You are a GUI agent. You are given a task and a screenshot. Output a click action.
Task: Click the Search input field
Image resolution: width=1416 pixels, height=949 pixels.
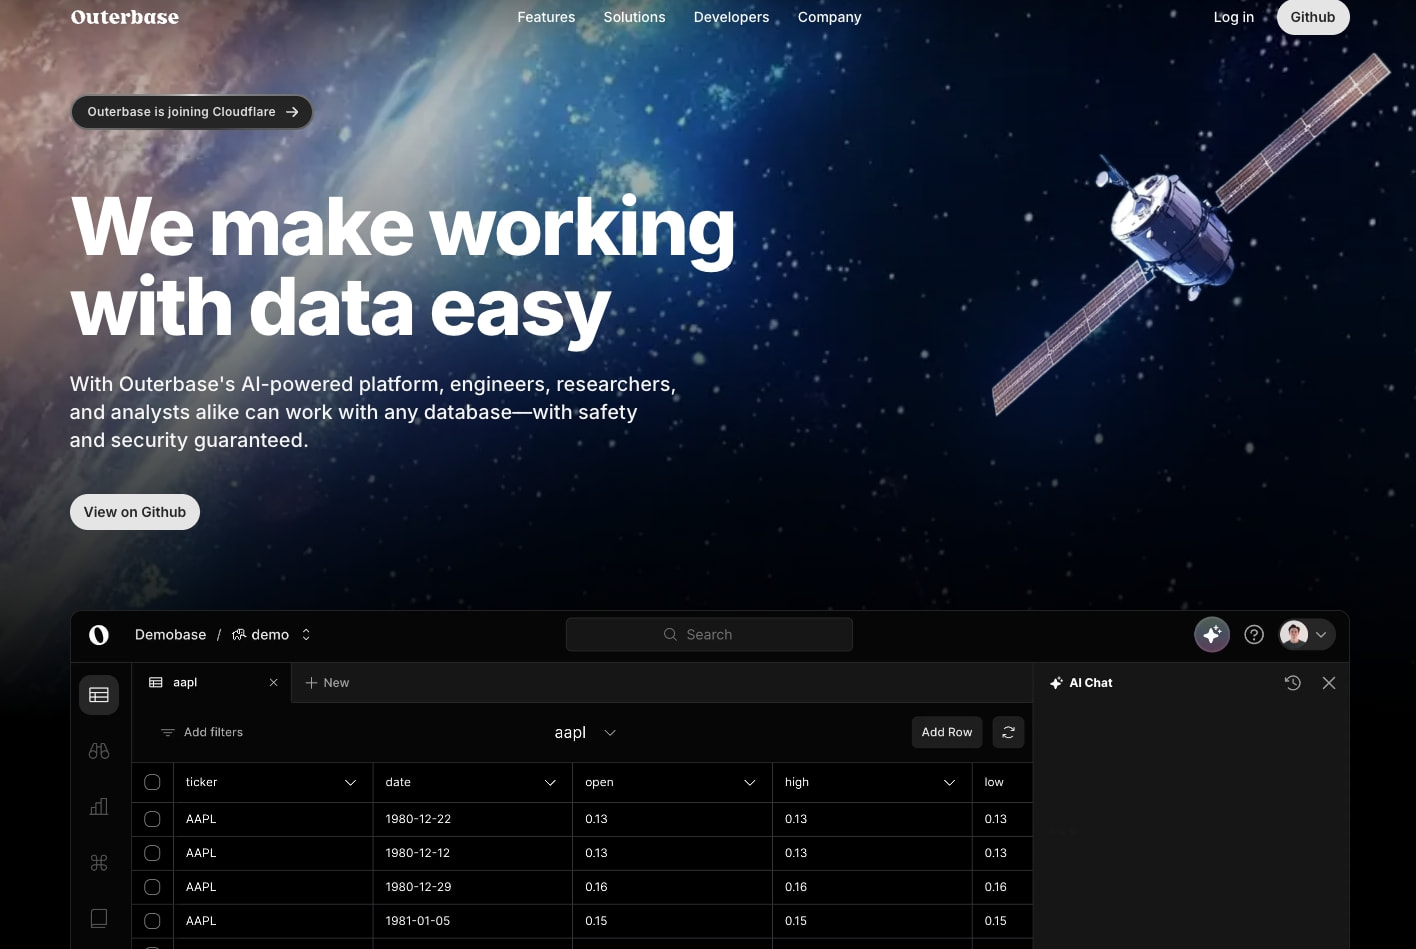[709, 635]
